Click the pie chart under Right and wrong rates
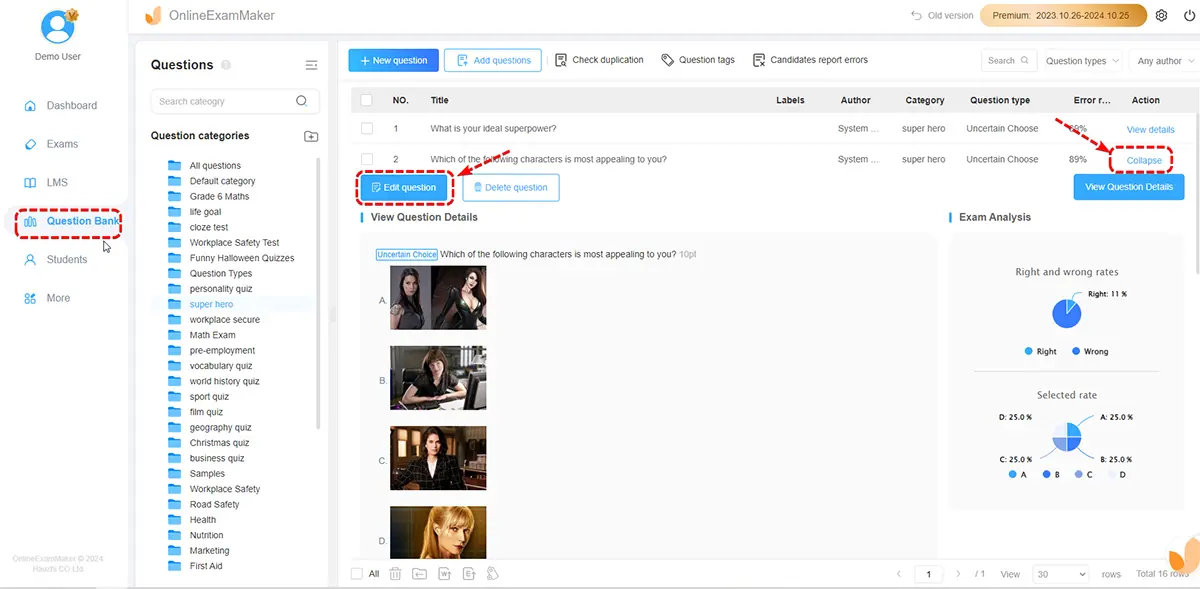Screen dimensions: 1200x589 tap(1067, 314)
